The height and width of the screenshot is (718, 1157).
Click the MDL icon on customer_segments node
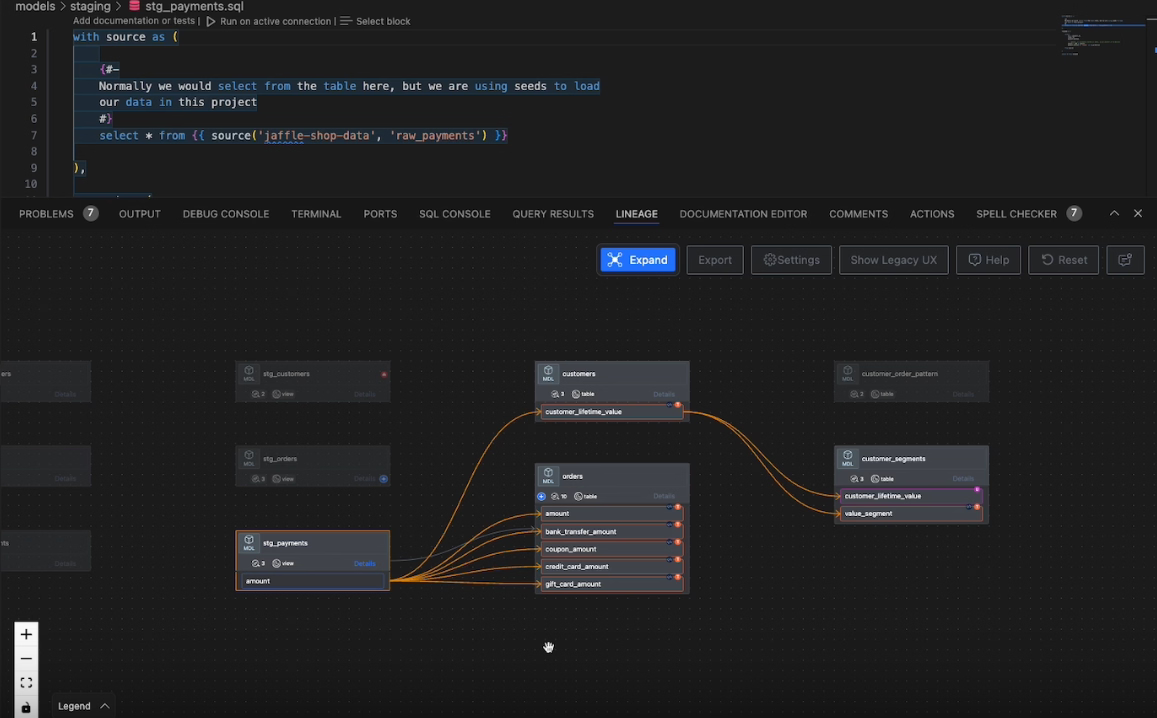[848, 458]
